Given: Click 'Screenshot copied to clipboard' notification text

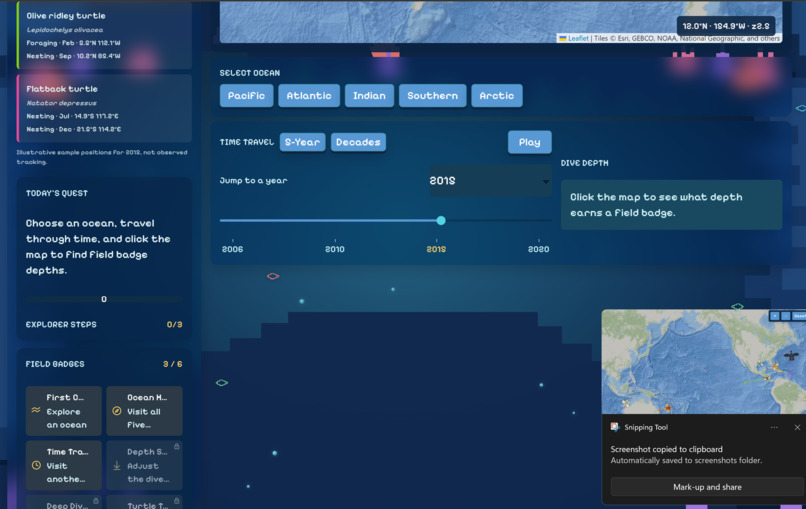Looking at the screenshot, I should [x=666, y=449].
